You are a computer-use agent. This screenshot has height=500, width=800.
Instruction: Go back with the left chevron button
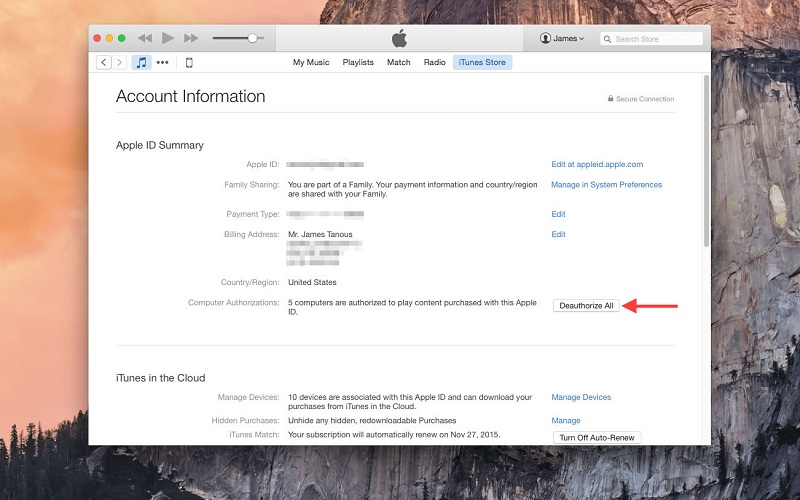click(x=104, y=62)
